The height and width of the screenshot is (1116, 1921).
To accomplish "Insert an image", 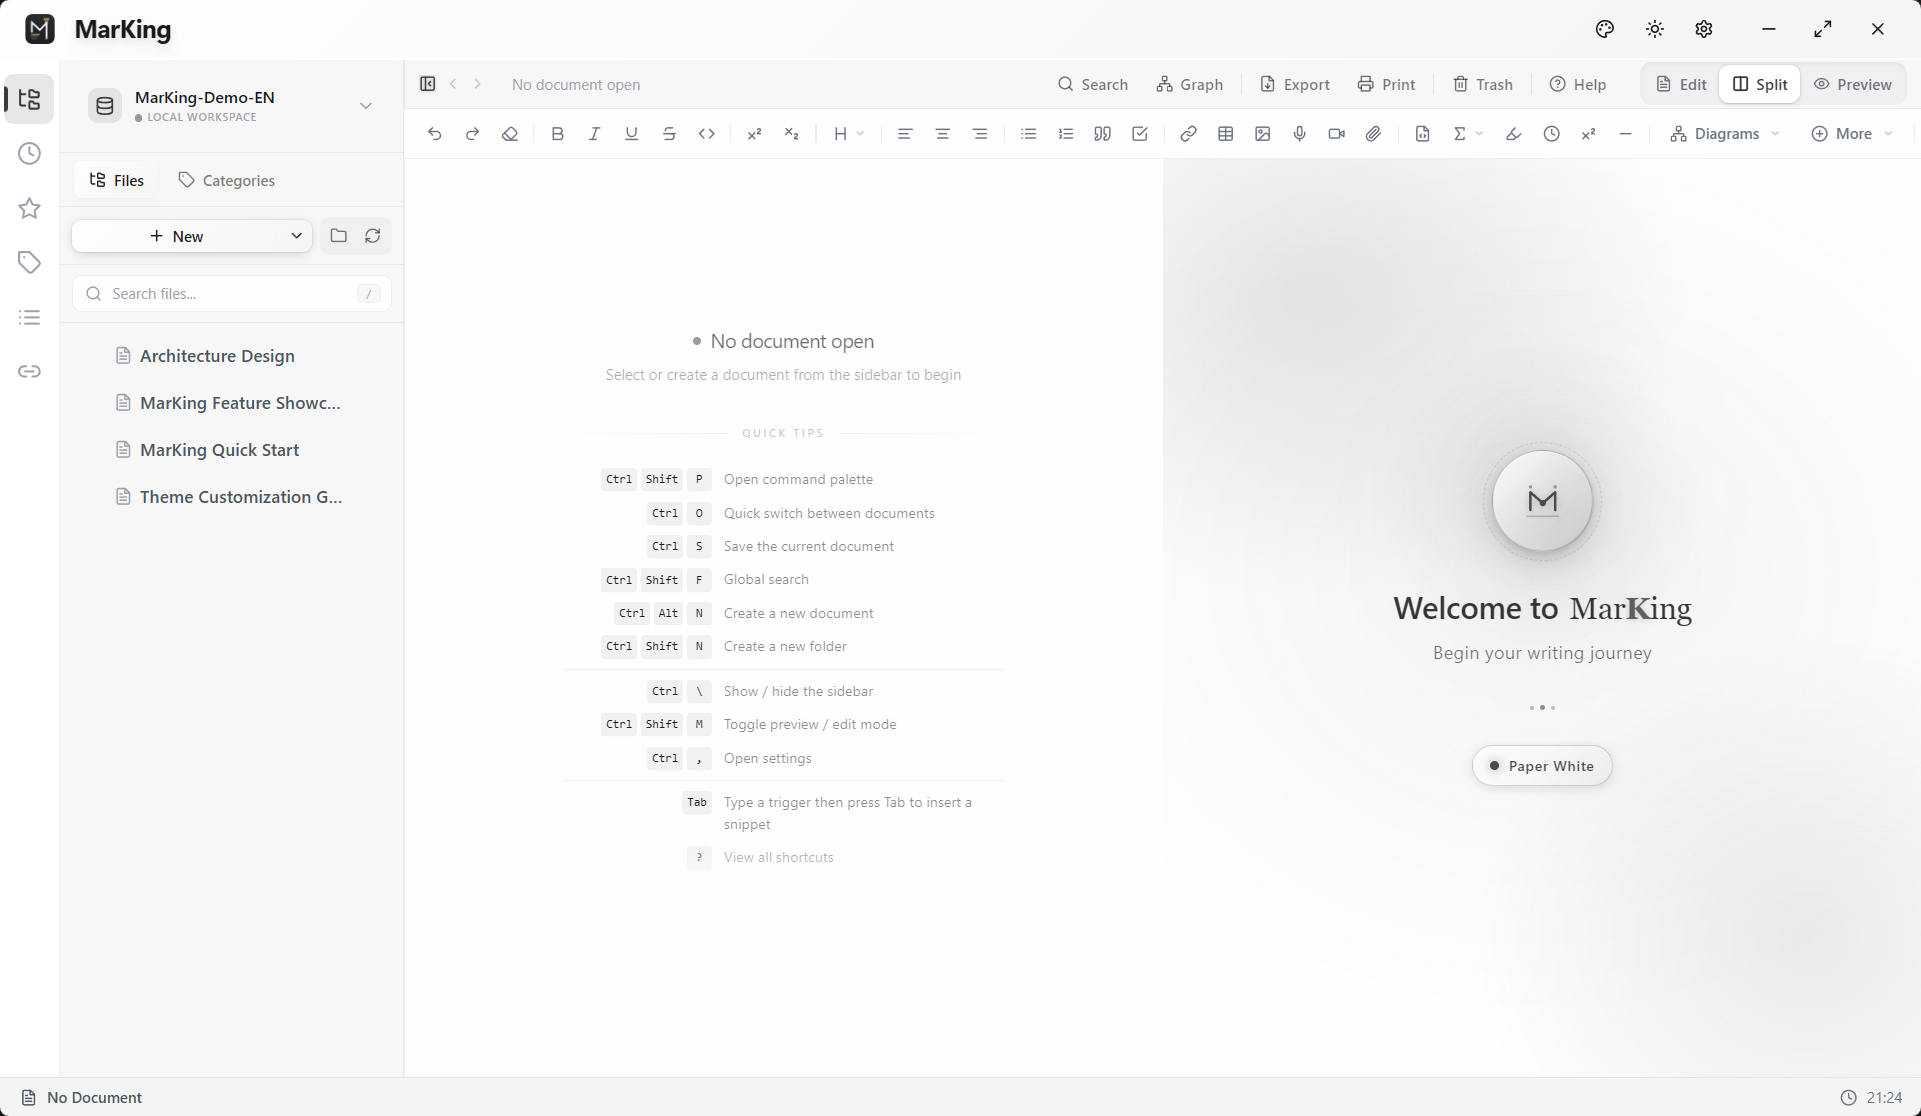I will click(1263, 133).
